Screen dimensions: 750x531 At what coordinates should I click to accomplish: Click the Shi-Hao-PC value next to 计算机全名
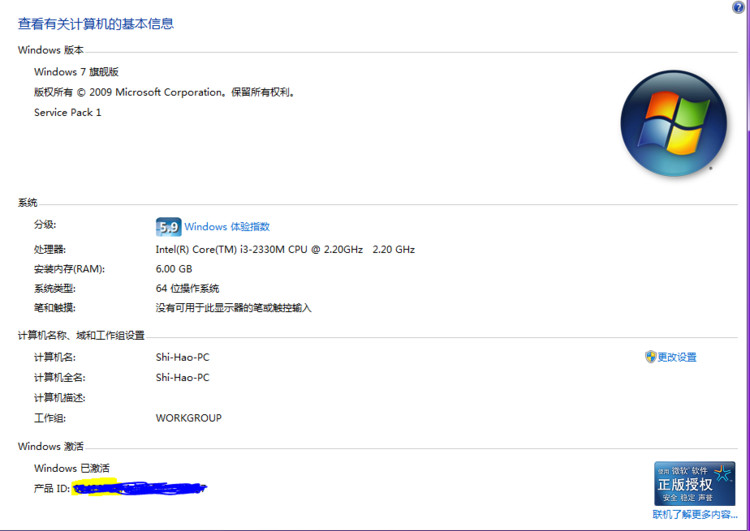click(x=183, y=378)
